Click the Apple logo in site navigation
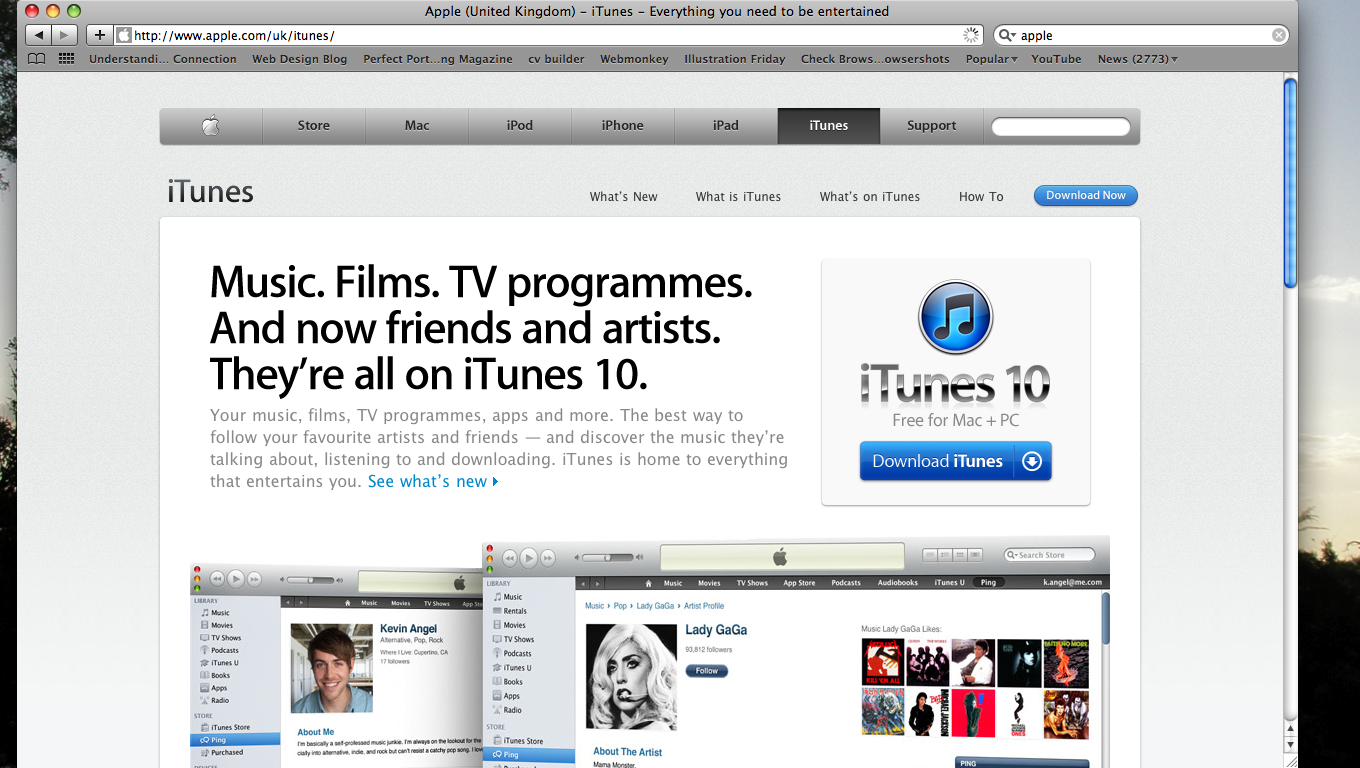 coord(210,125)
